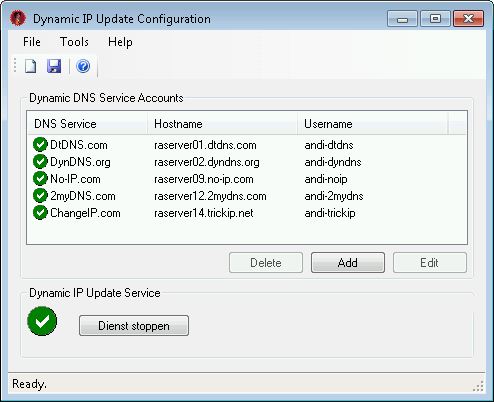Click the New document toolbar icon
This screenshot has width=494, height=402.
(x=31, y=66)
